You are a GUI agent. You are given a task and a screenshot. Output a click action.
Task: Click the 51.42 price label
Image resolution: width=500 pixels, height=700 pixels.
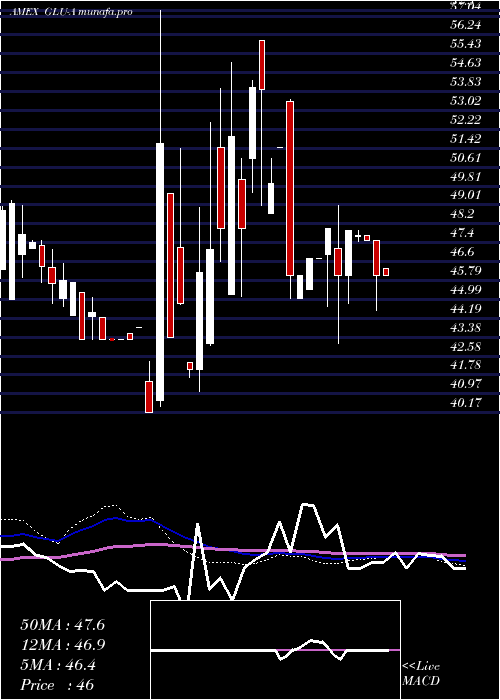[x=465, y=139]
